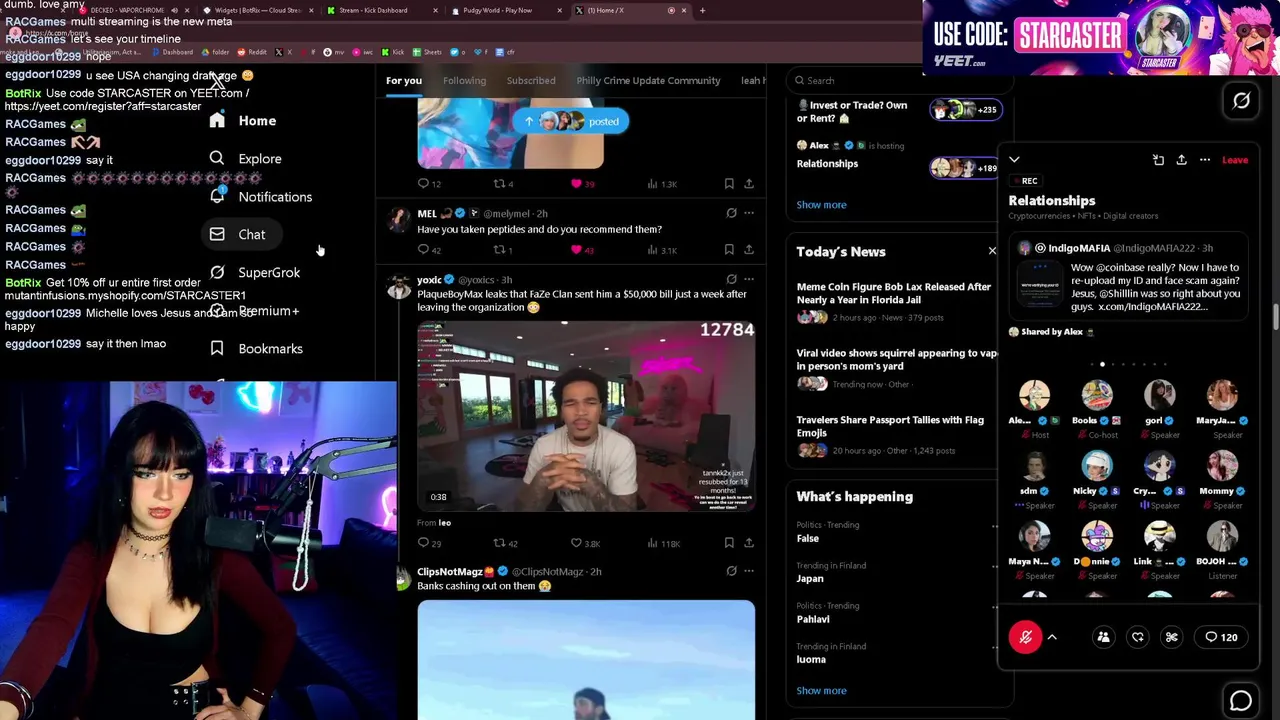This screenshot has width=1280, height=720.
Task: Open the Space guests list icon
Action: [1103, 637]
